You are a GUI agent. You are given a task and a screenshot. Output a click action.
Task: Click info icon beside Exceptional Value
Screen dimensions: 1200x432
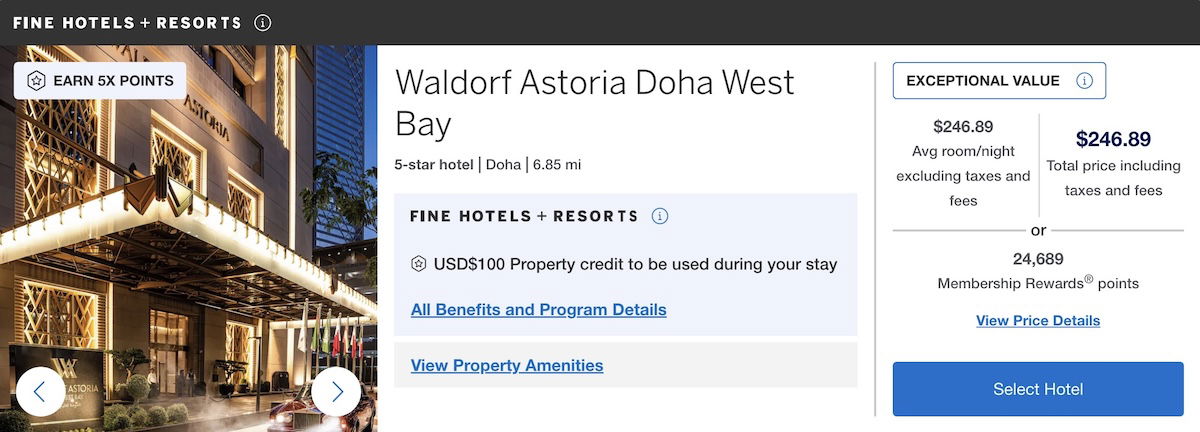click(x=1084, y=81)
